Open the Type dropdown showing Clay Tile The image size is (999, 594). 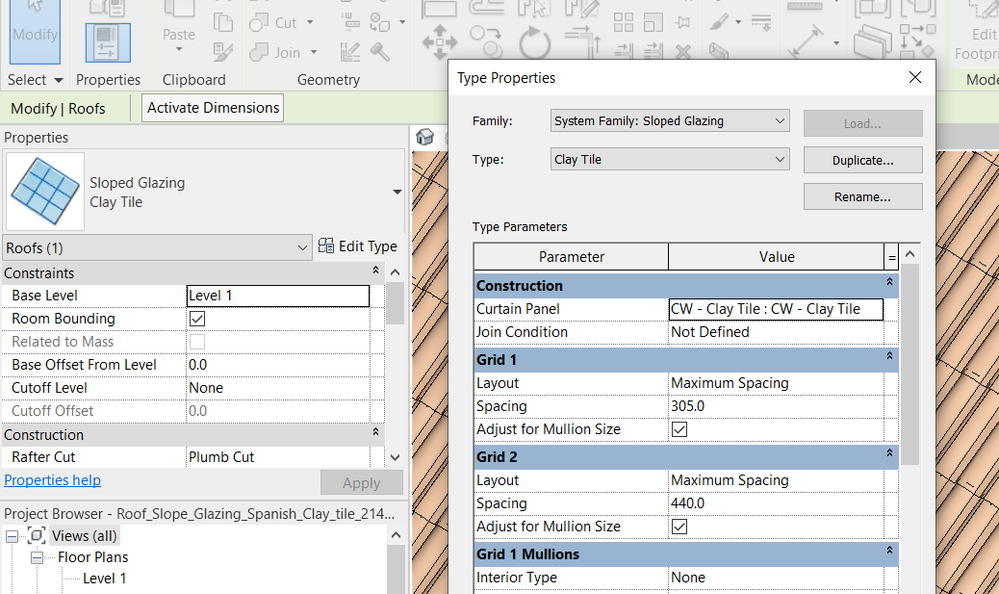[x=670, y=159]
